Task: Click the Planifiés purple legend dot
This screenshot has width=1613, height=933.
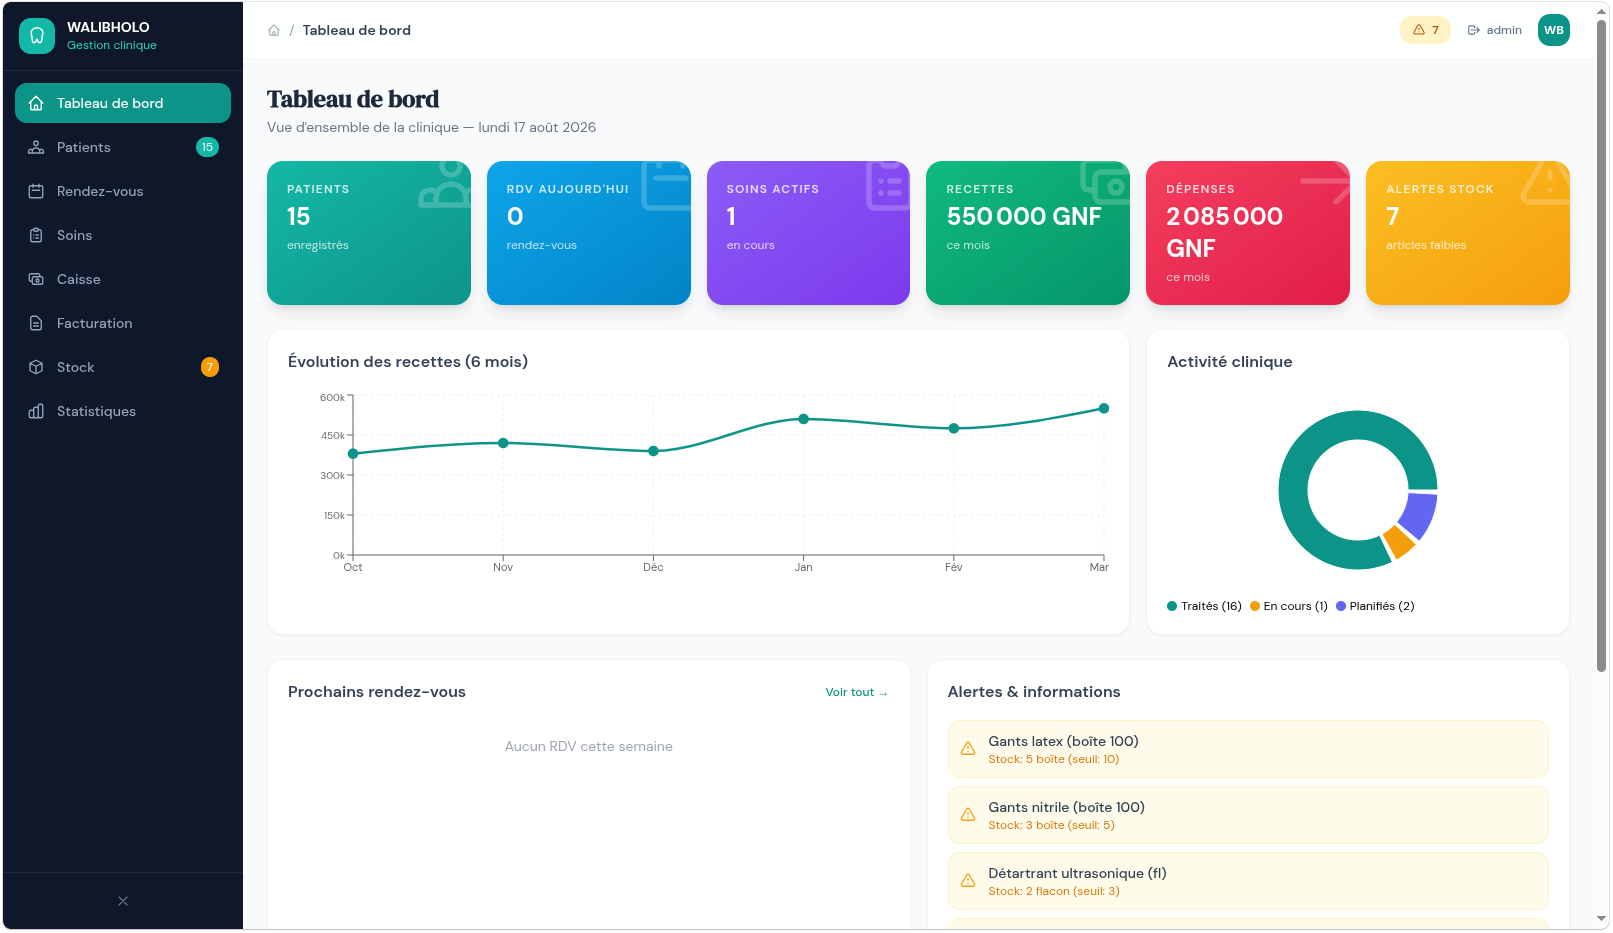Action: click(1341, 606)
